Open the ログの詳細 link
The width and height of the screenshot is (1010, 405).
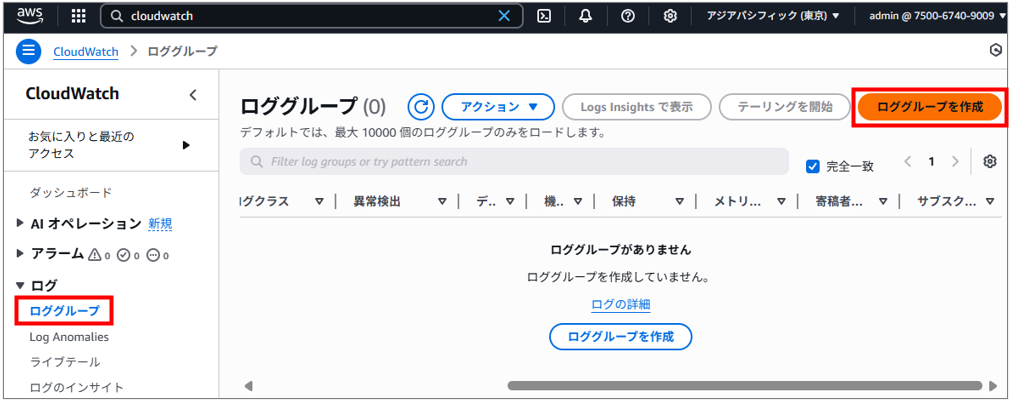click(x=620, y=304)
